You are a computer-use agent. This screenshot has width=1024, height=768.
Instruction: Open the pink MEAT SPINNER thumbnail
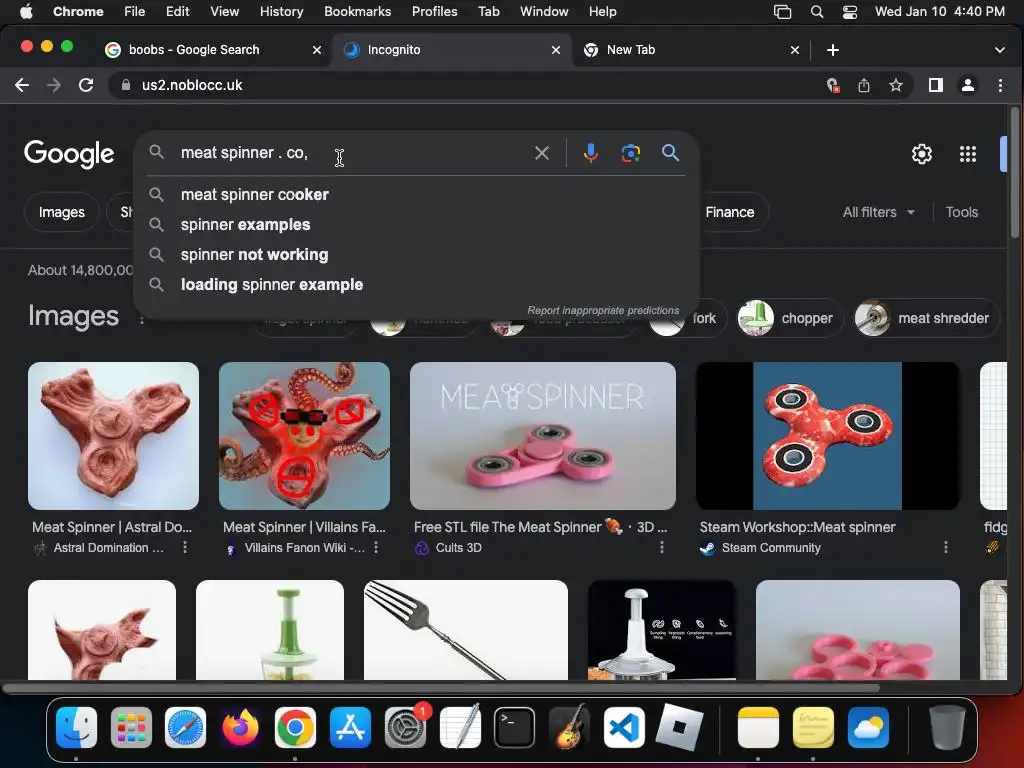[543, 436]
